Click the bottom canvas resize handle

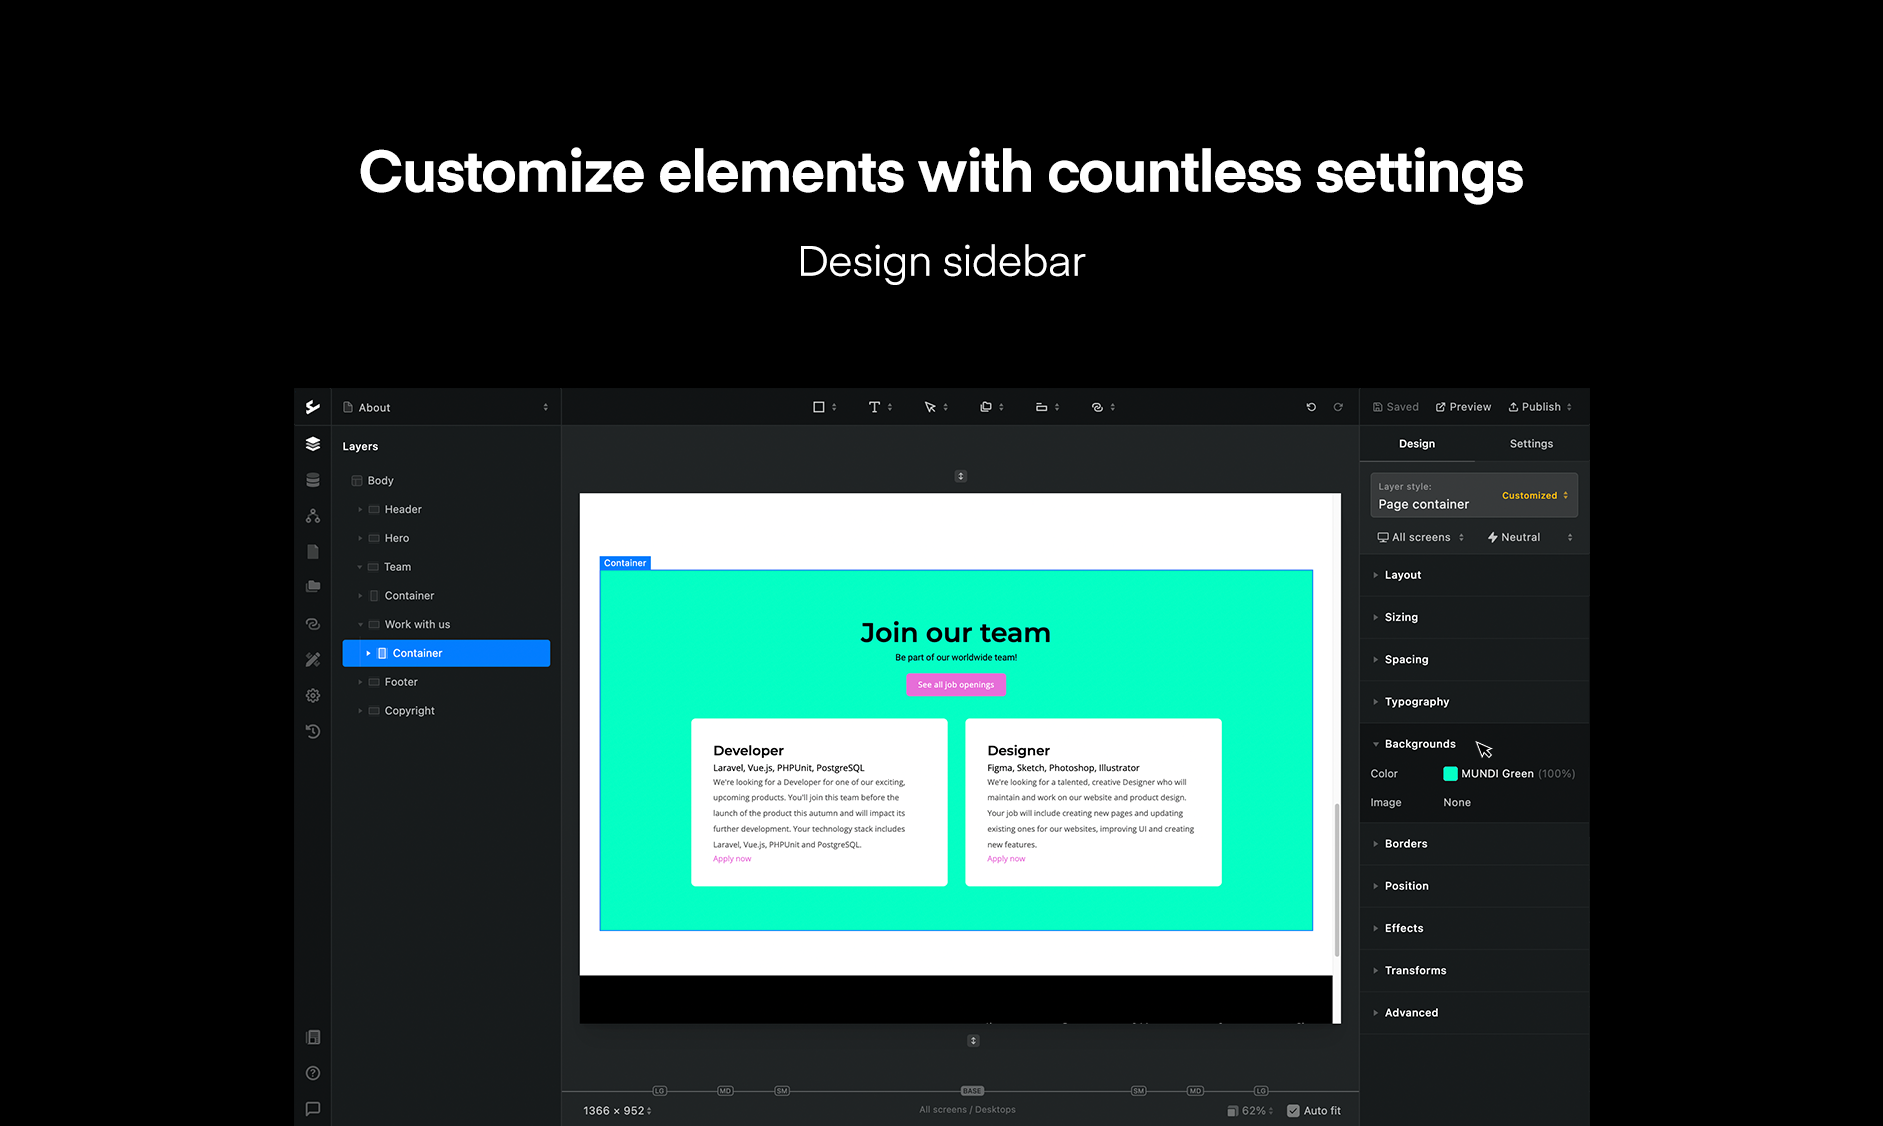tap(973, 1040)
